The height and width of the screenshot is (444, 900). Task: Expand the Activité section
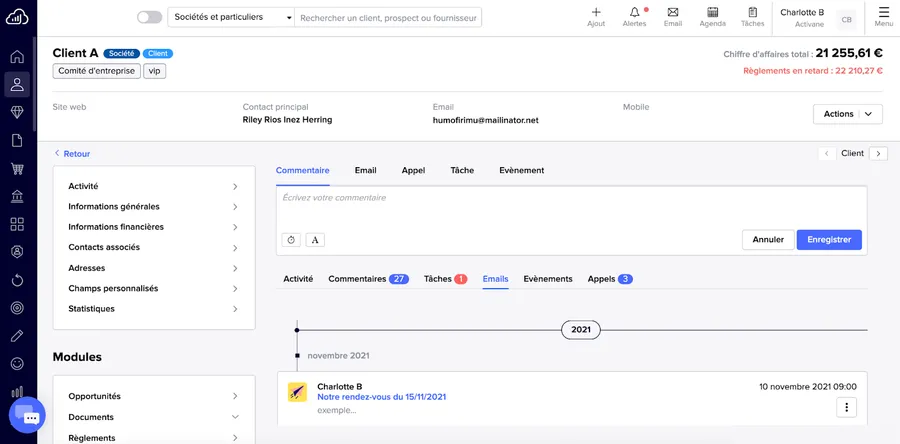tap(154, 186)
